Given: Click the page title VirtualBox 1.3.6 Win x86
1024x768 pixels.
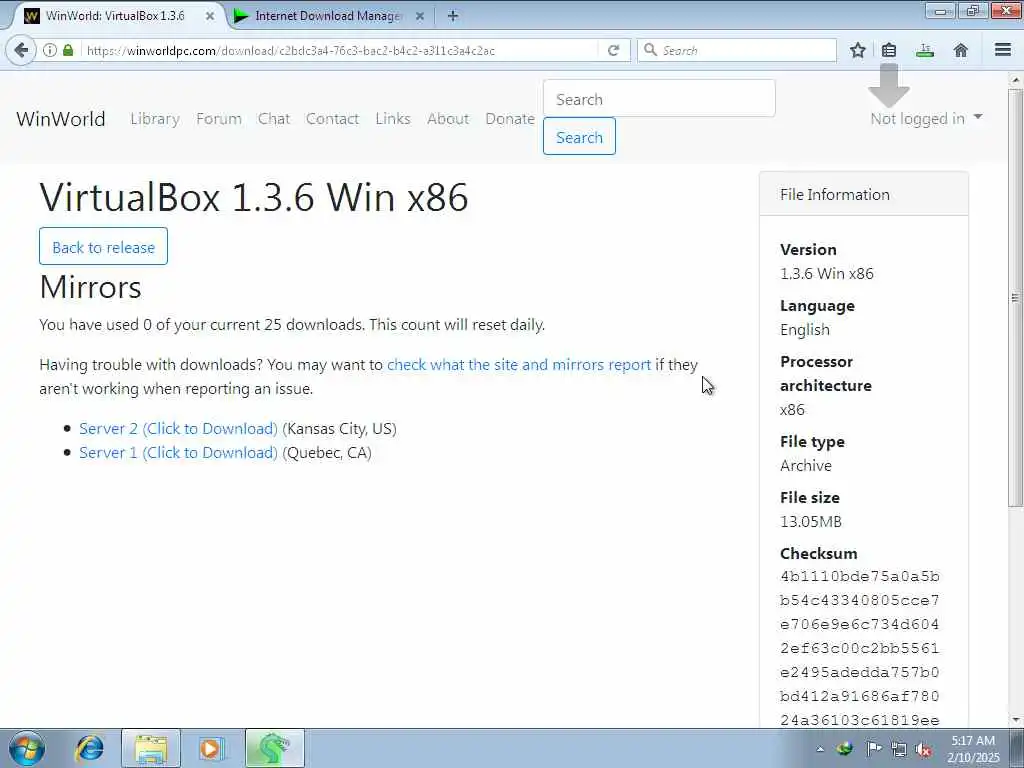Looking at the screenshot, I should [254, 197].
